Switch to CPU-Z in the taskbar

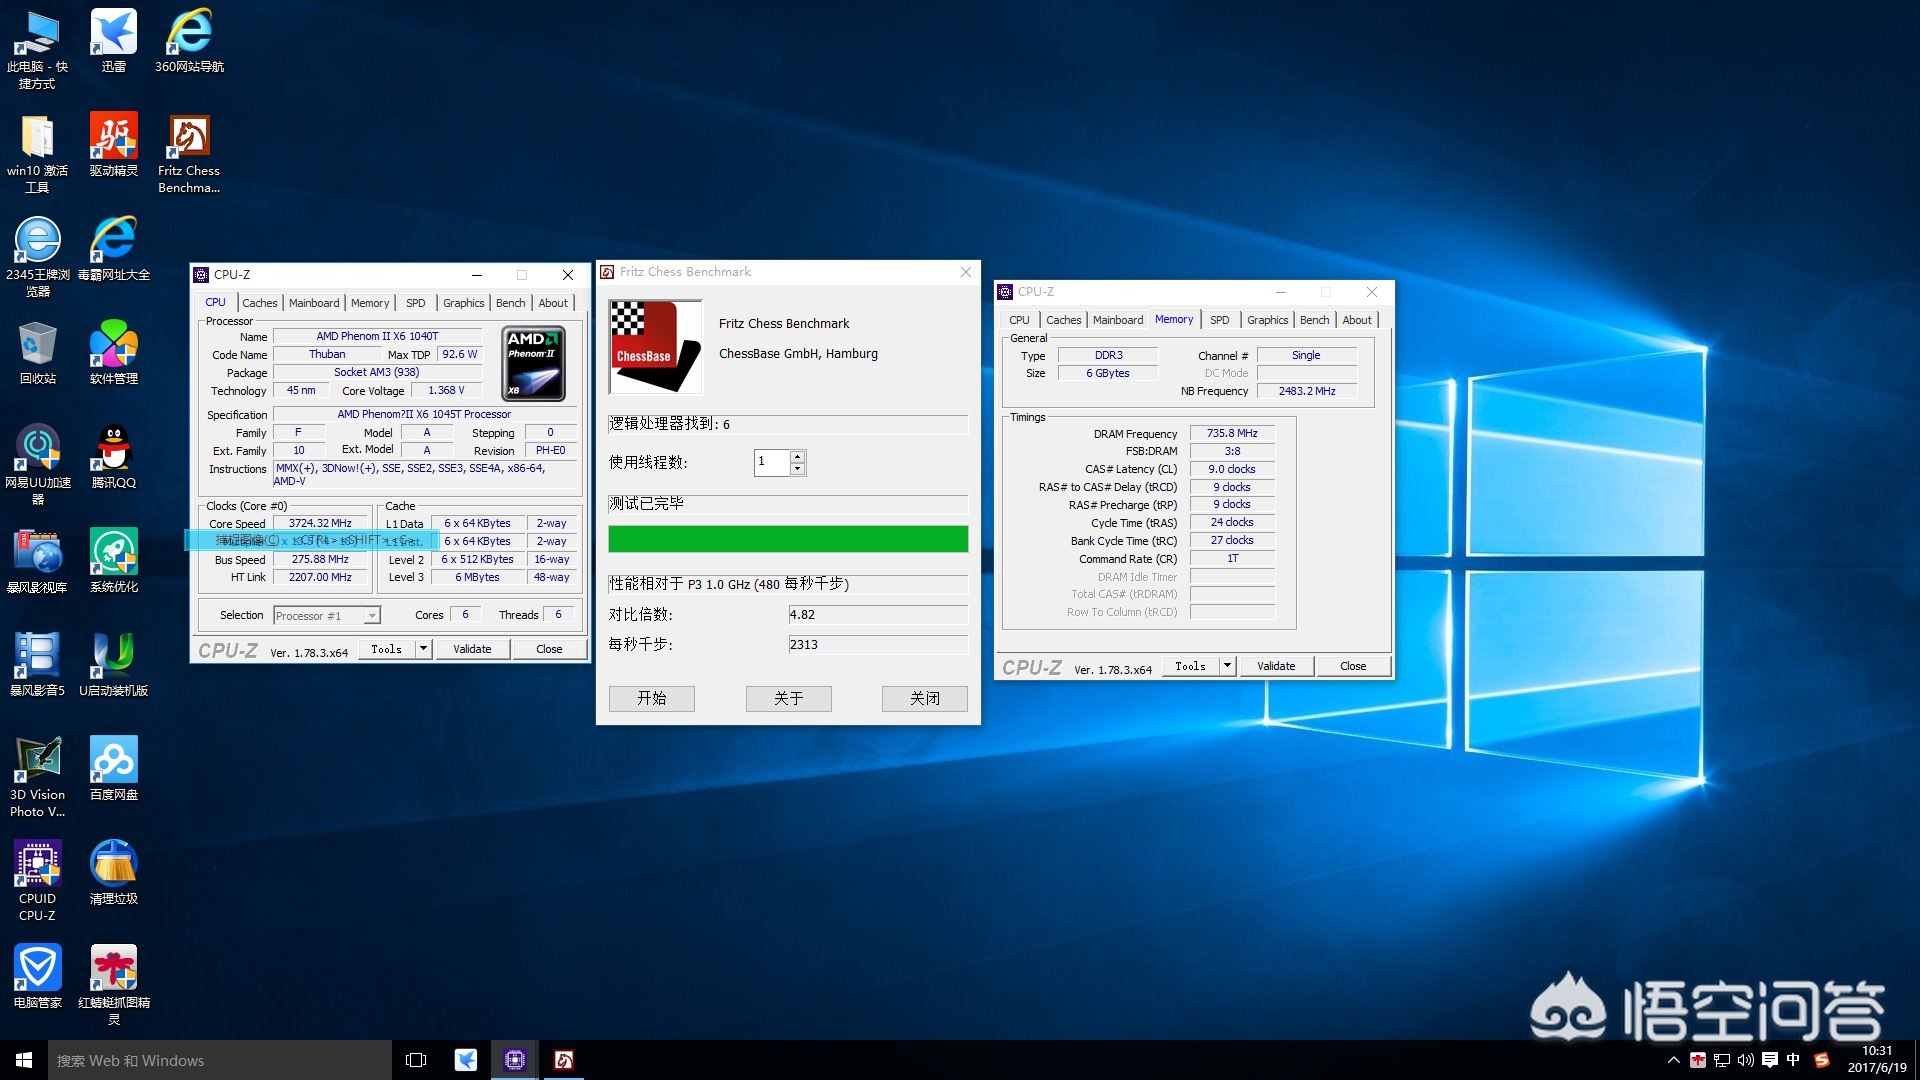coord(515,1060)
